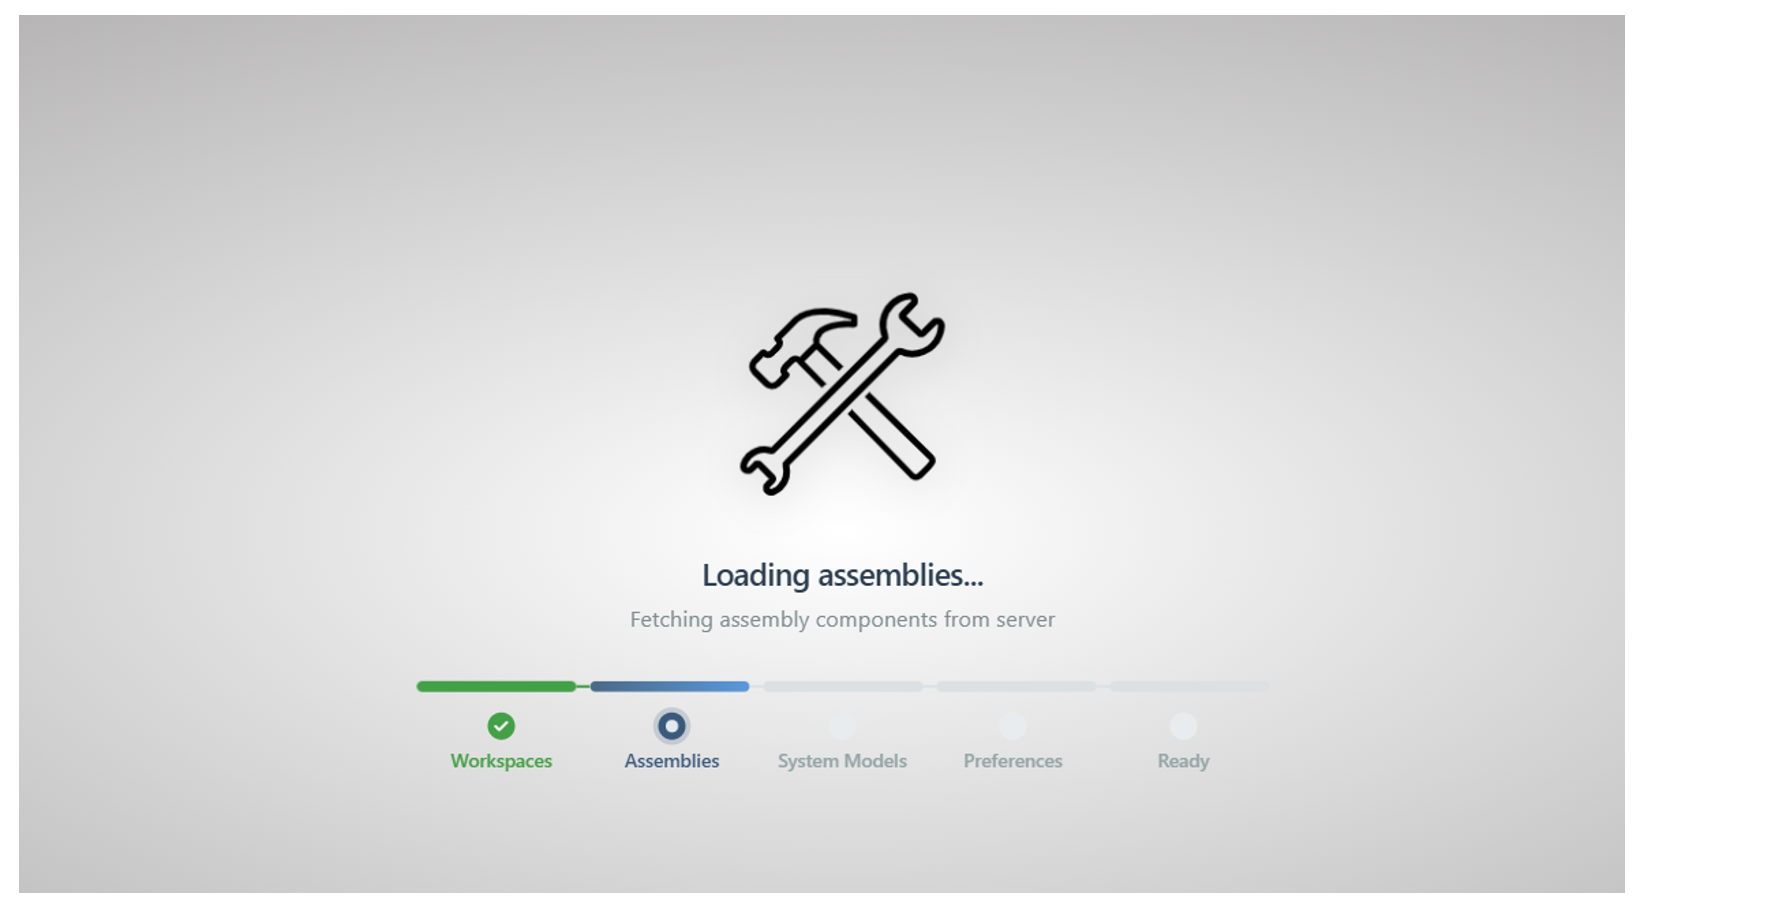Click the blue in-progress bar segment
Screen dimensions: 1792x911
click(x=669, y=687)
